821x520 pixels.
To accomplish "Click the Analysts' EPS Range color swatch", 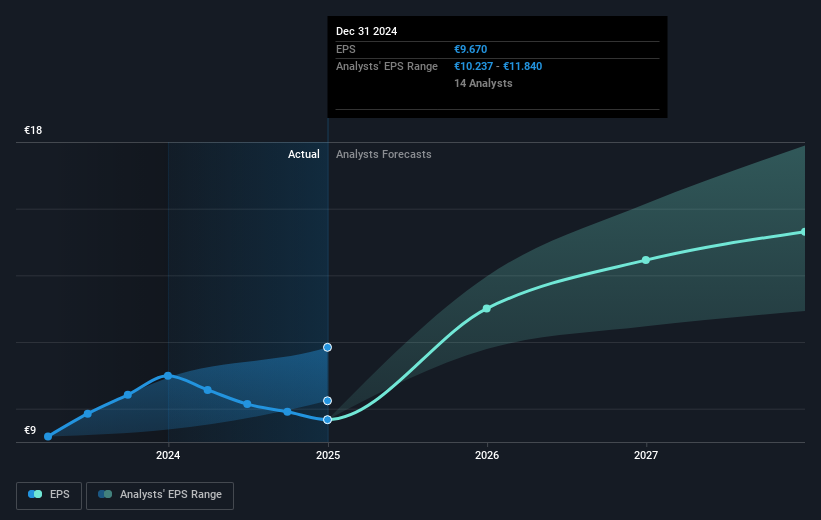I will coord(105,494).
